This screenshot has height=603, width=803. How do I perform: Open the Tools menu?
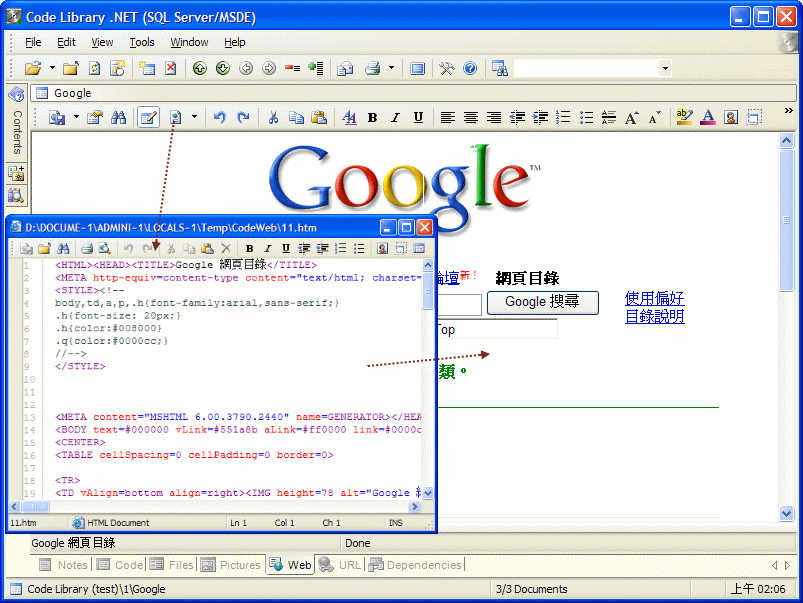141,42
